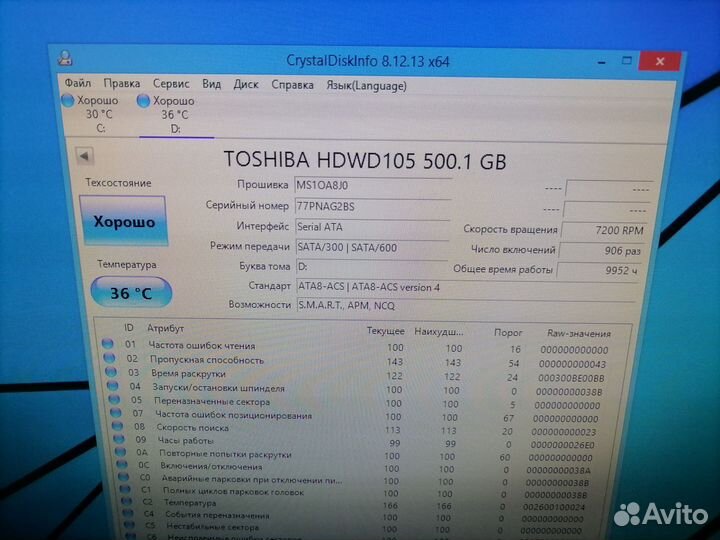720x540 pixels.
Task: Click raw value 0000000026E0
Action: coord(562,445)
